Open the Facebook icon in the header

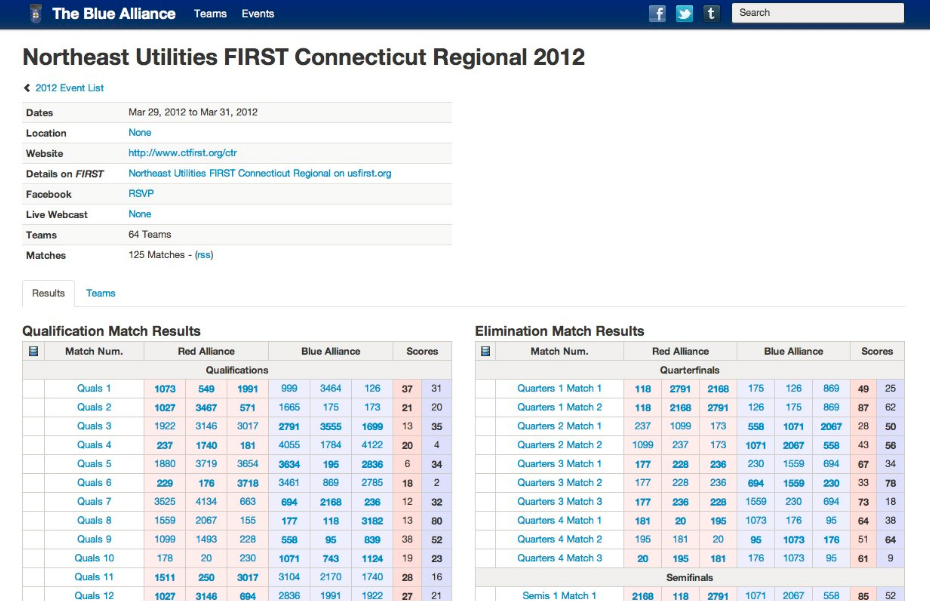coord(657,13)
